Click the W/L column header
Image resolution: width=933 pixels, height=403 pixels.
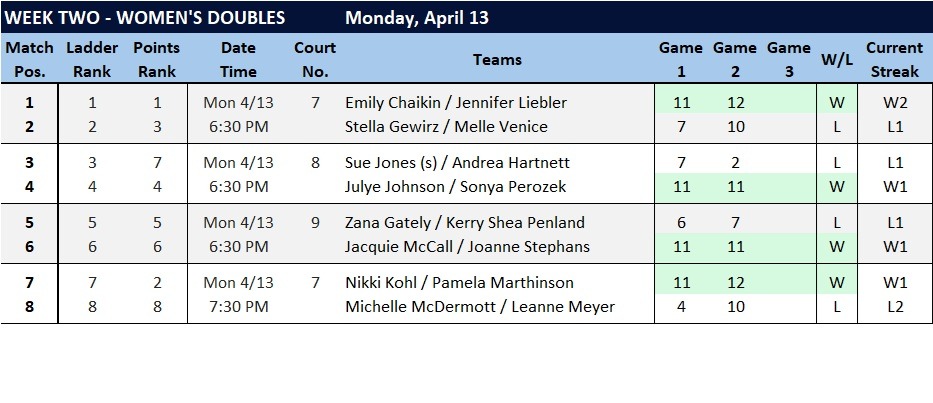click(835, 60)
